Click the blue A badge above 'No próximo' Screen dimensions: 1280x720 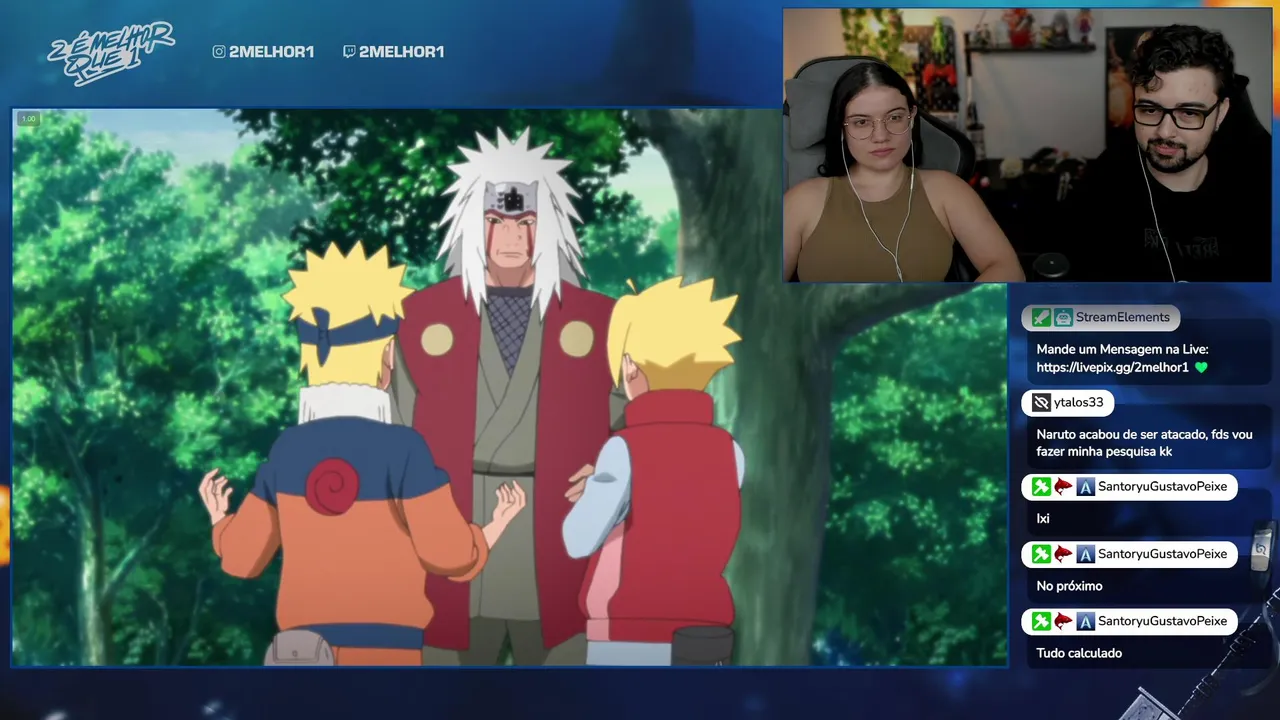1085,554
